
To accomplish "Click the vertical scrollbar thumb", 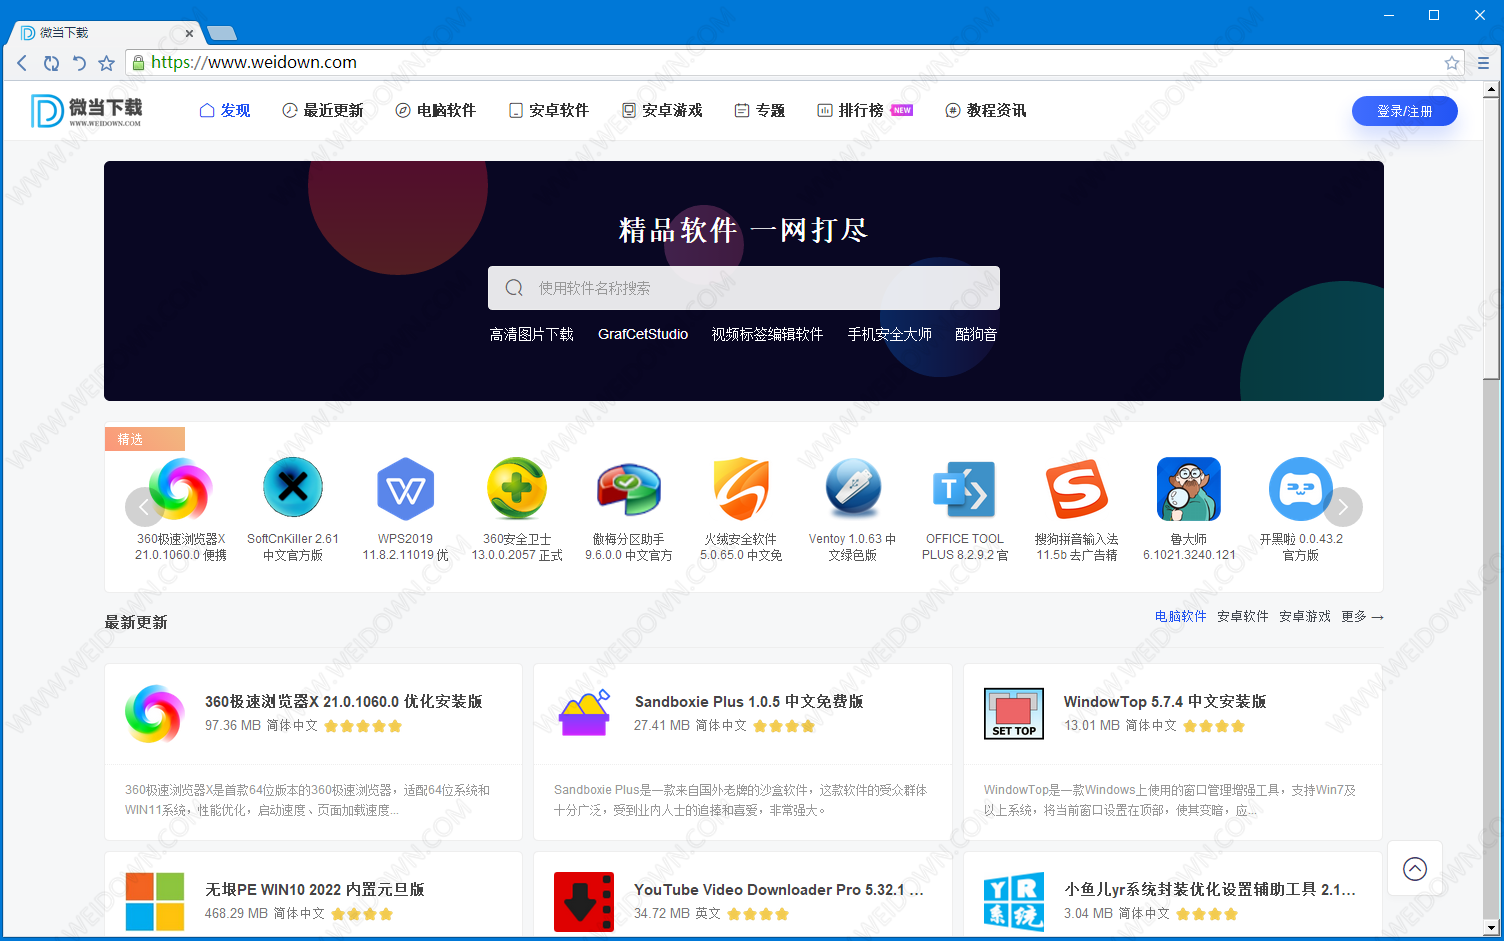I will [1491, 238].
